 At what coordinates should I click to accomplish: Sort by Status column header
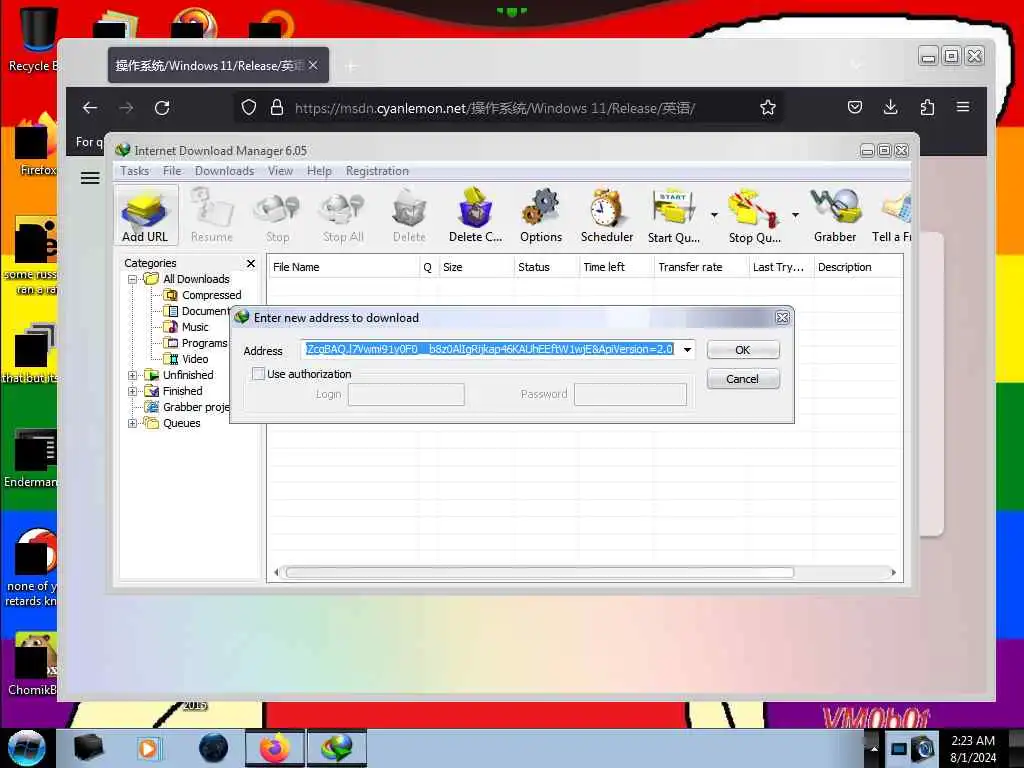(546, 267)
